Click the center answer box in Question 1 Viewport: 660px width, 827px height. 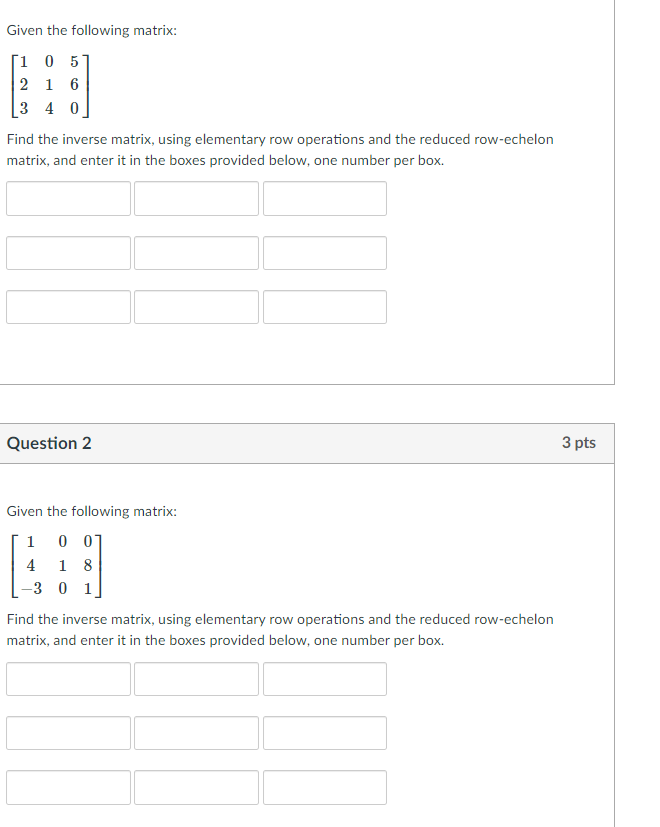tap(196, 252)
